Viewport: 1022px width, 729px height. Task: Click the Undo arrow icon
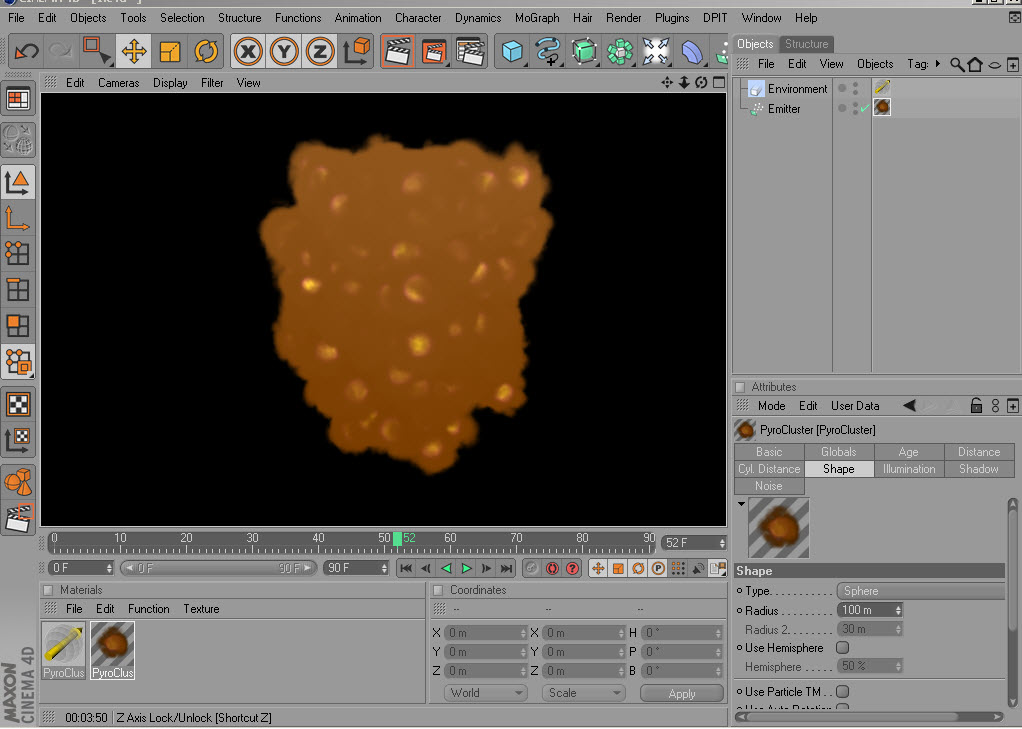pyautogui.click(x=27, y=51)
